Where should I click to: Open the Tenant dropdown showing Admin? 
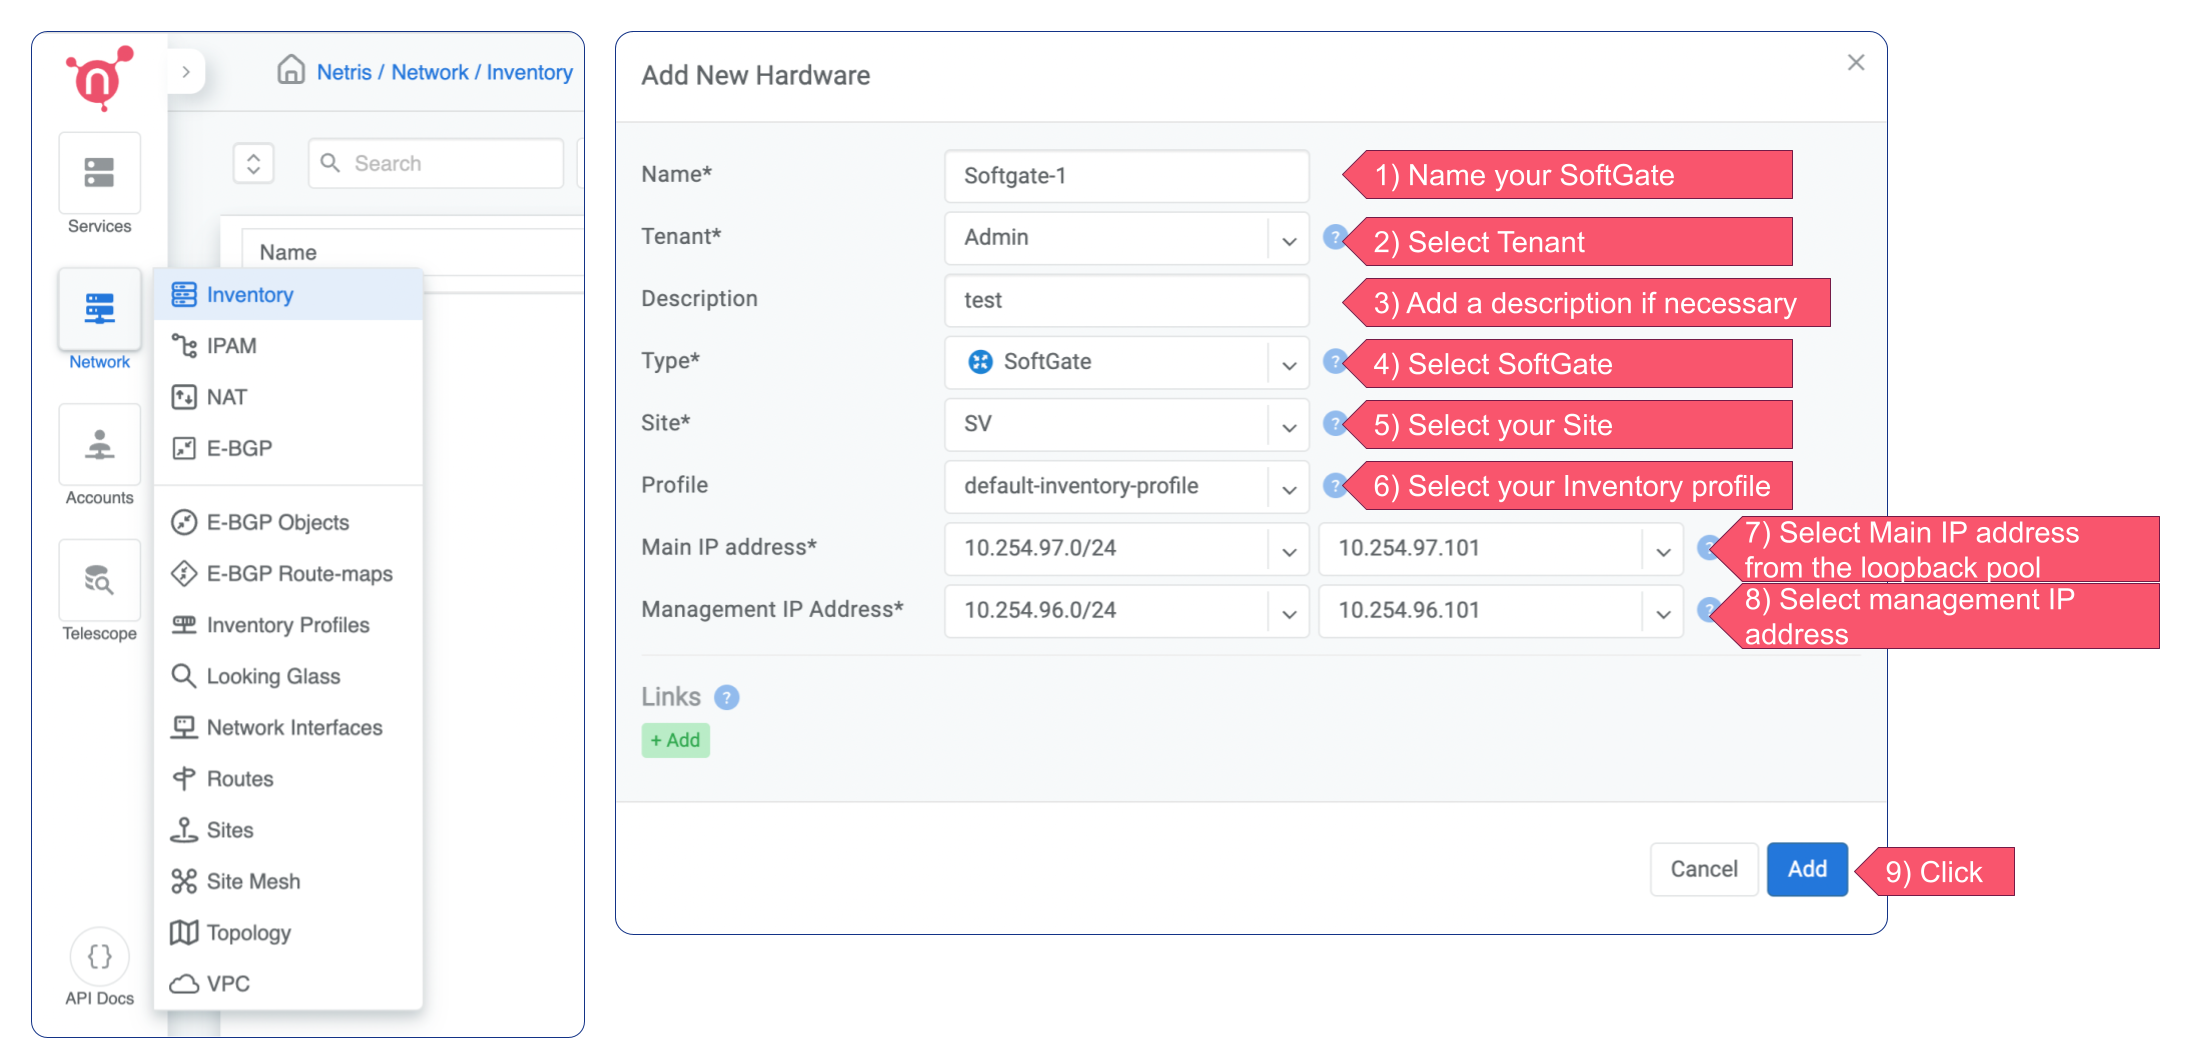1126,238
